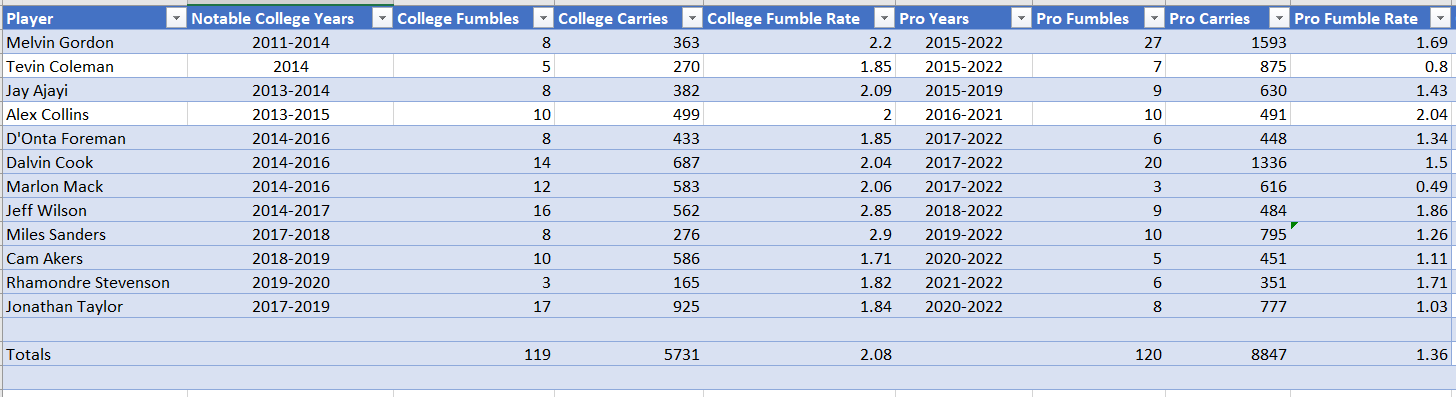Click Dalvin Cook's pro carries value 1336

pos(1228,162)
